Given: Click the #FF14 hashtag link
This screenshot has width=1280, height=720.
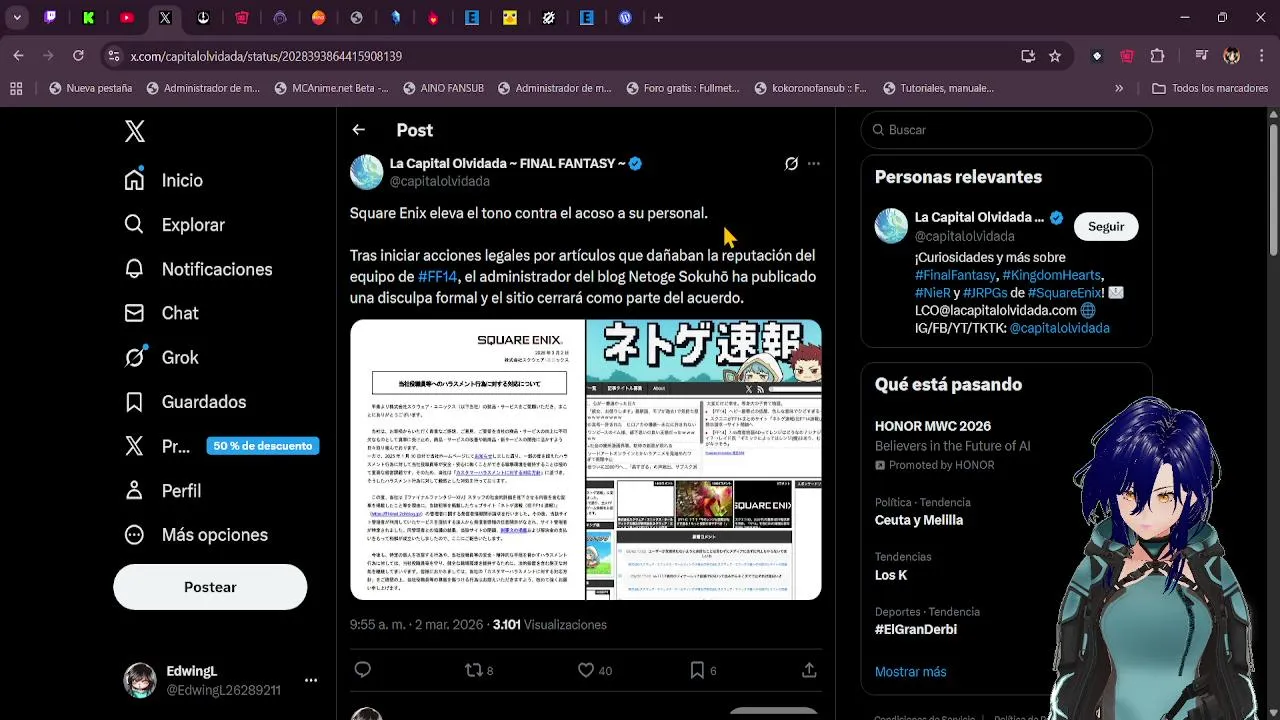Looking at the screenshot, I should point(437,277).
